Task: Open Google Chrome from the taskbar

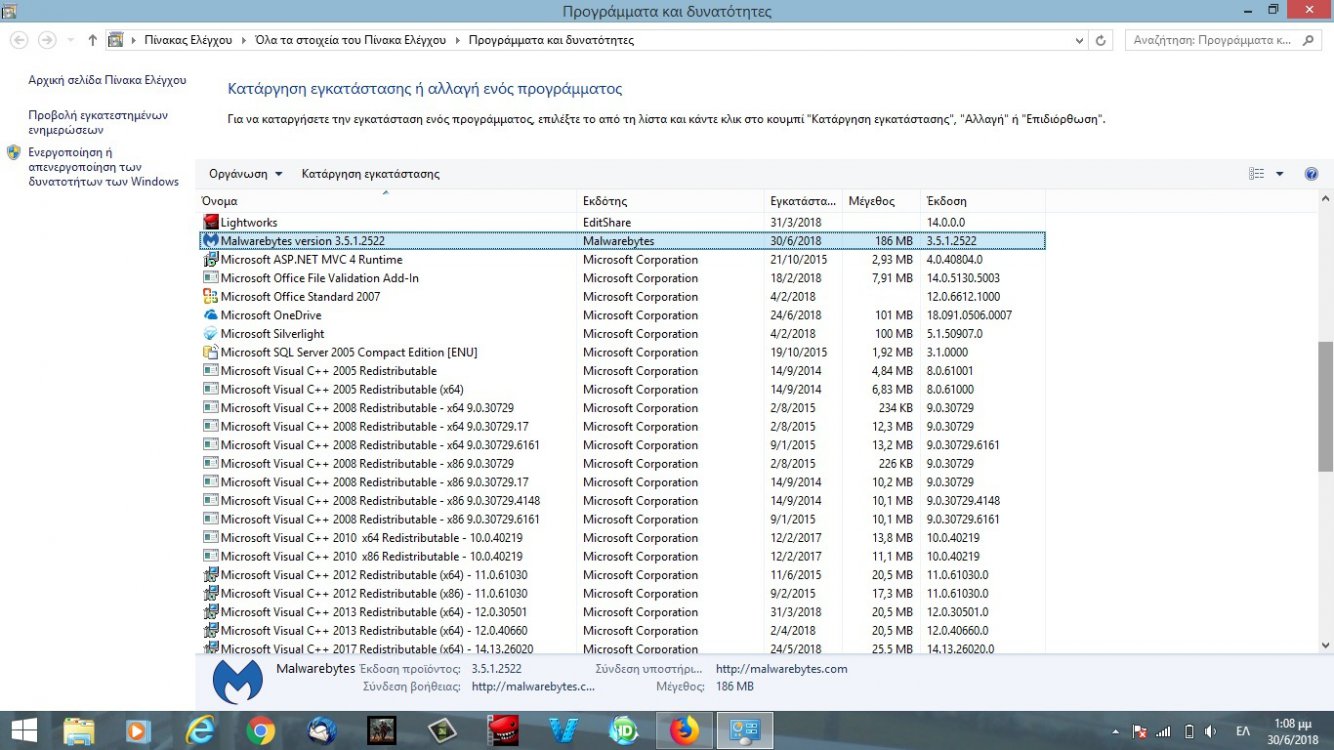Action: (261, 731)
